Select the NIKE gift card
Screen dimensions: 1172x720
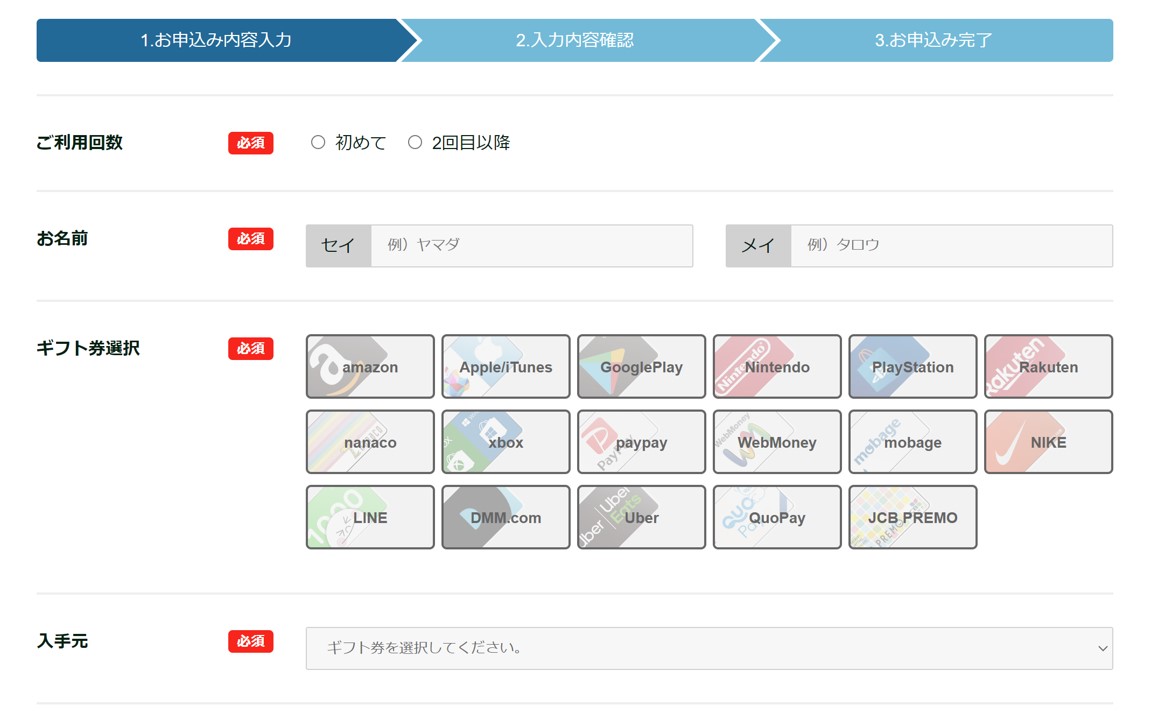pos(1049,442)
